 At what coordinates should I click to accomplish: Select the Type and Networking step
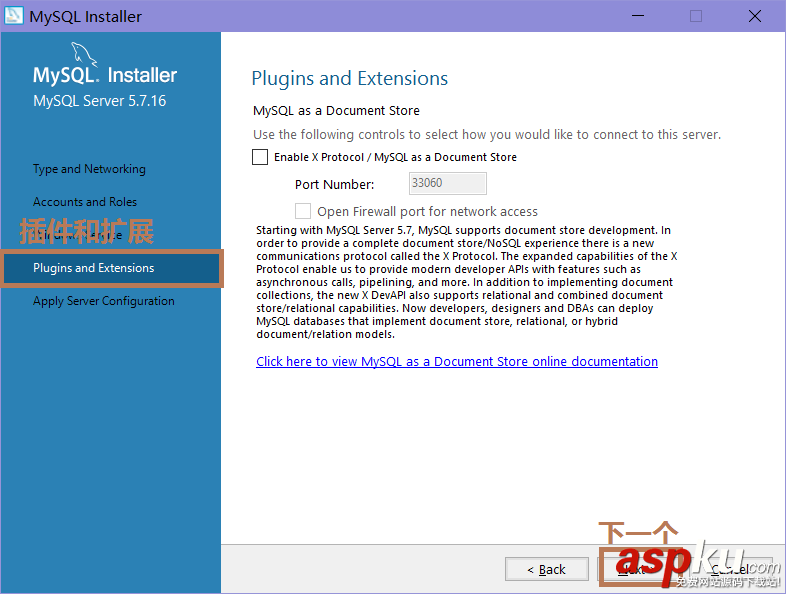(x=89, y=169)
